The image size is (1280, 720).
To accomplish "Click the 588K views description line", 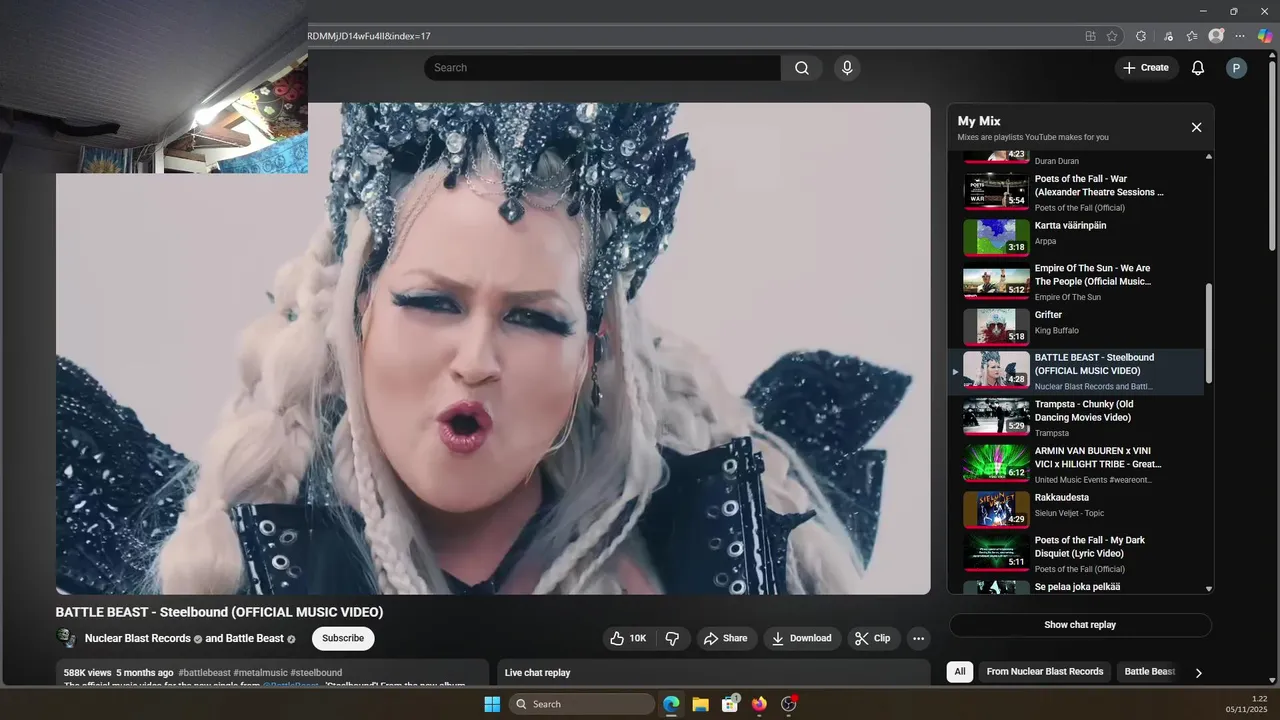I will click(203, 673).
